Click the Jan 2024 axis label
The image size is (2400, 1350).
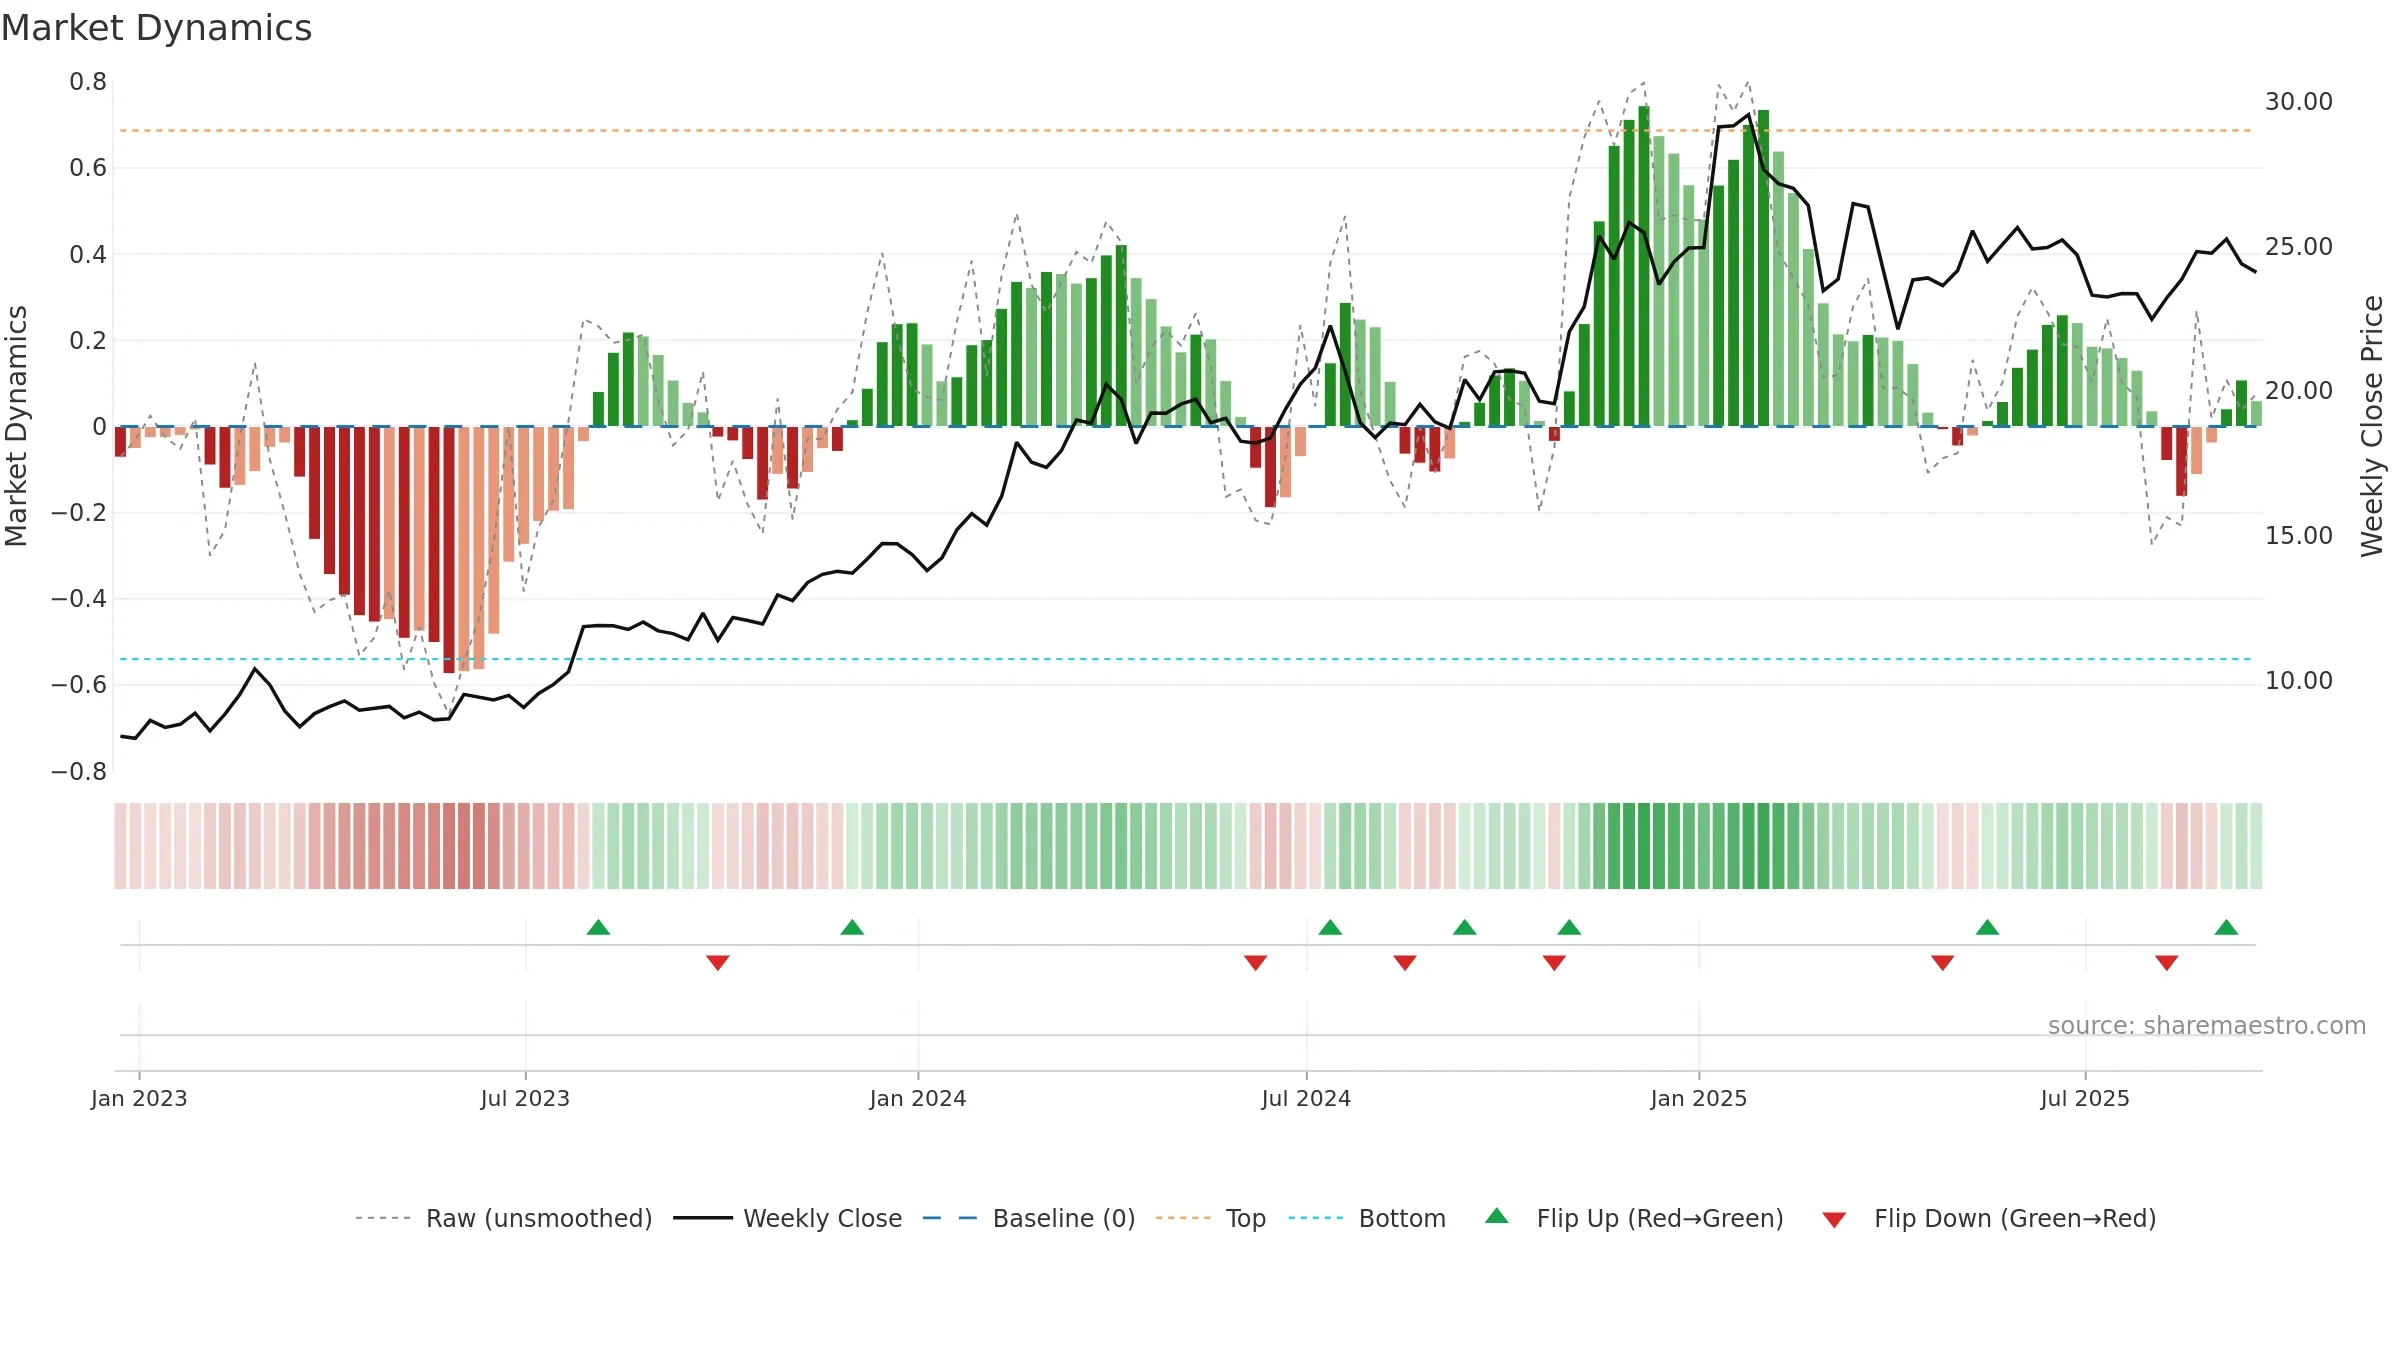pyautogui.click(x=918, y=1098)
